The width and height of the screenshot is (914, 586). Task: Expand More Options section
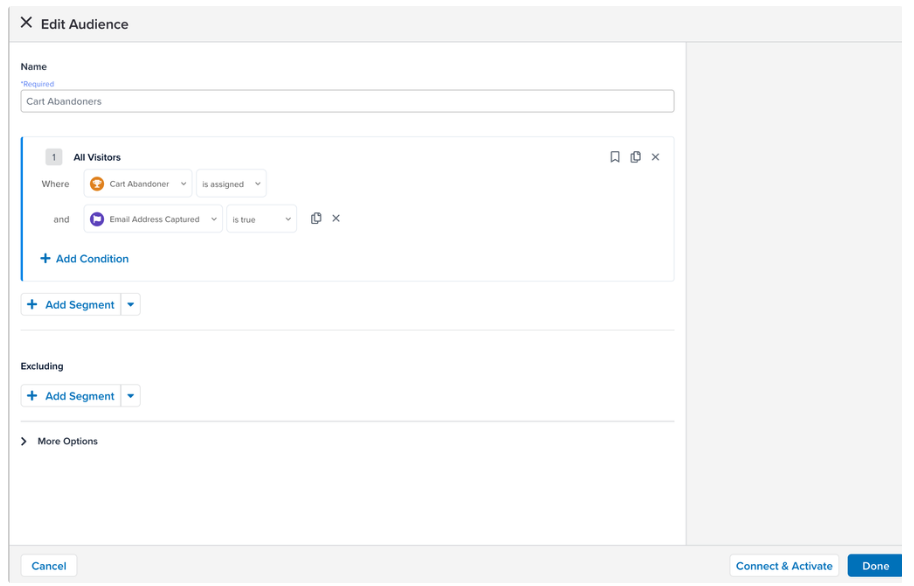pos(59,441)
